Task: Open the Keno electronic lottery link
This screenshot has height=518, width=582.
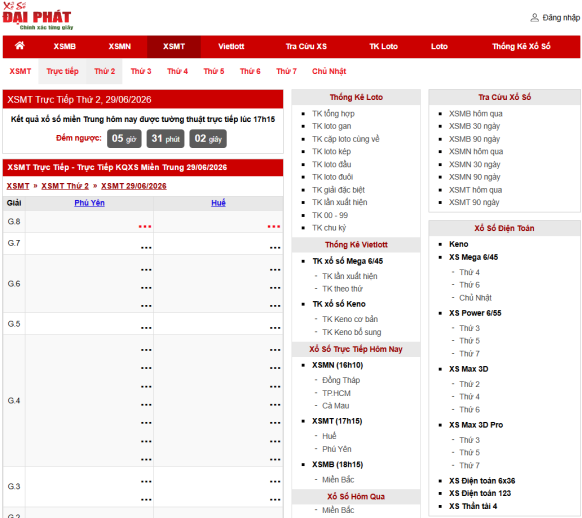Action: (x=458, y=244)
